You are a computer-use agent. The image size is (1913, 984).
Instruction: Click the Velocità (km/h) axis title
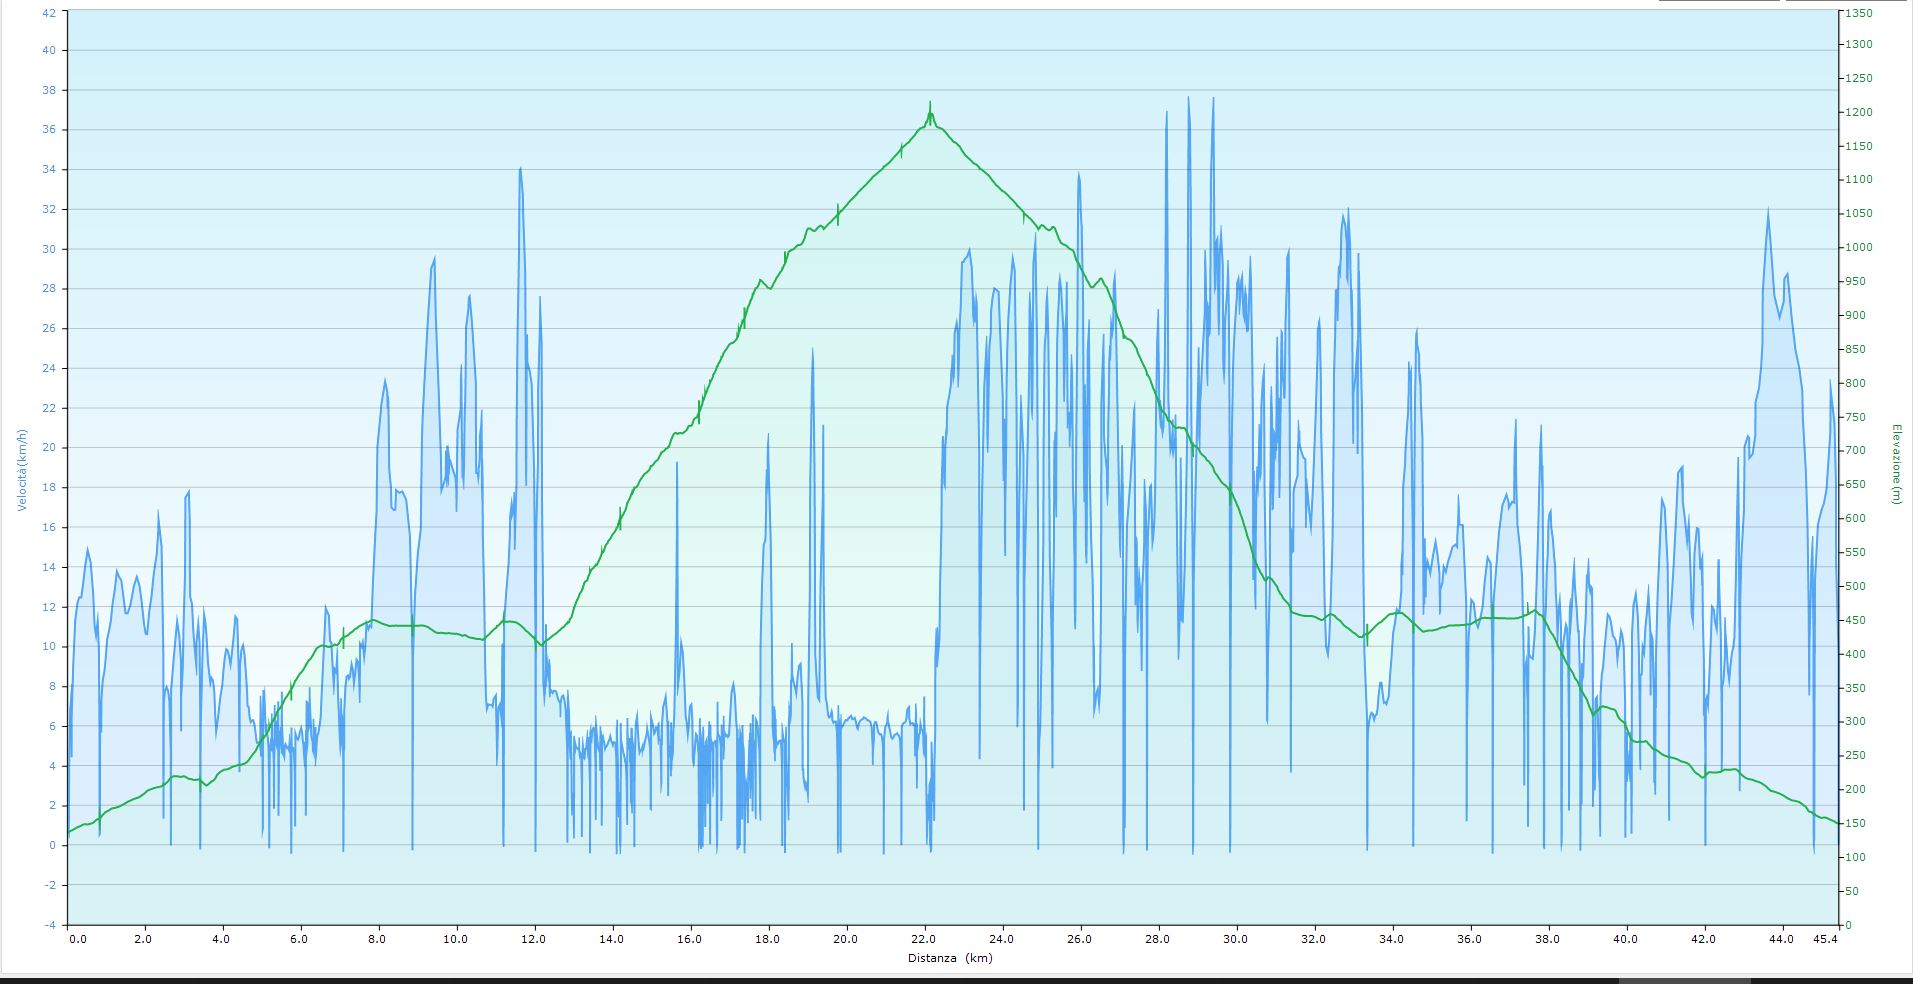[22, 470]
